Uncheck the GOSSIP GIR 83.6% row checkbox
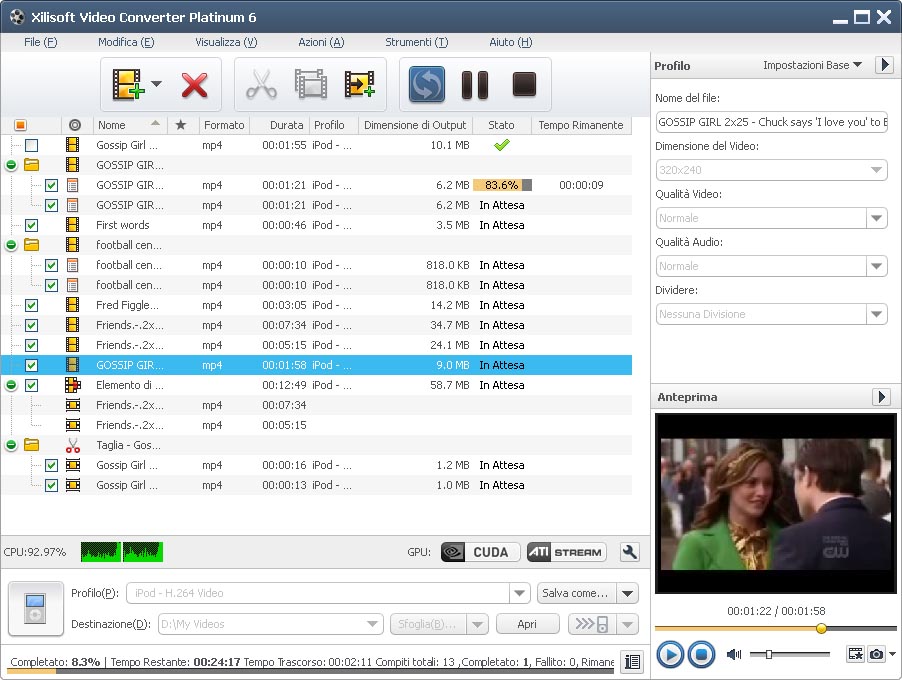 click(52, 185)
